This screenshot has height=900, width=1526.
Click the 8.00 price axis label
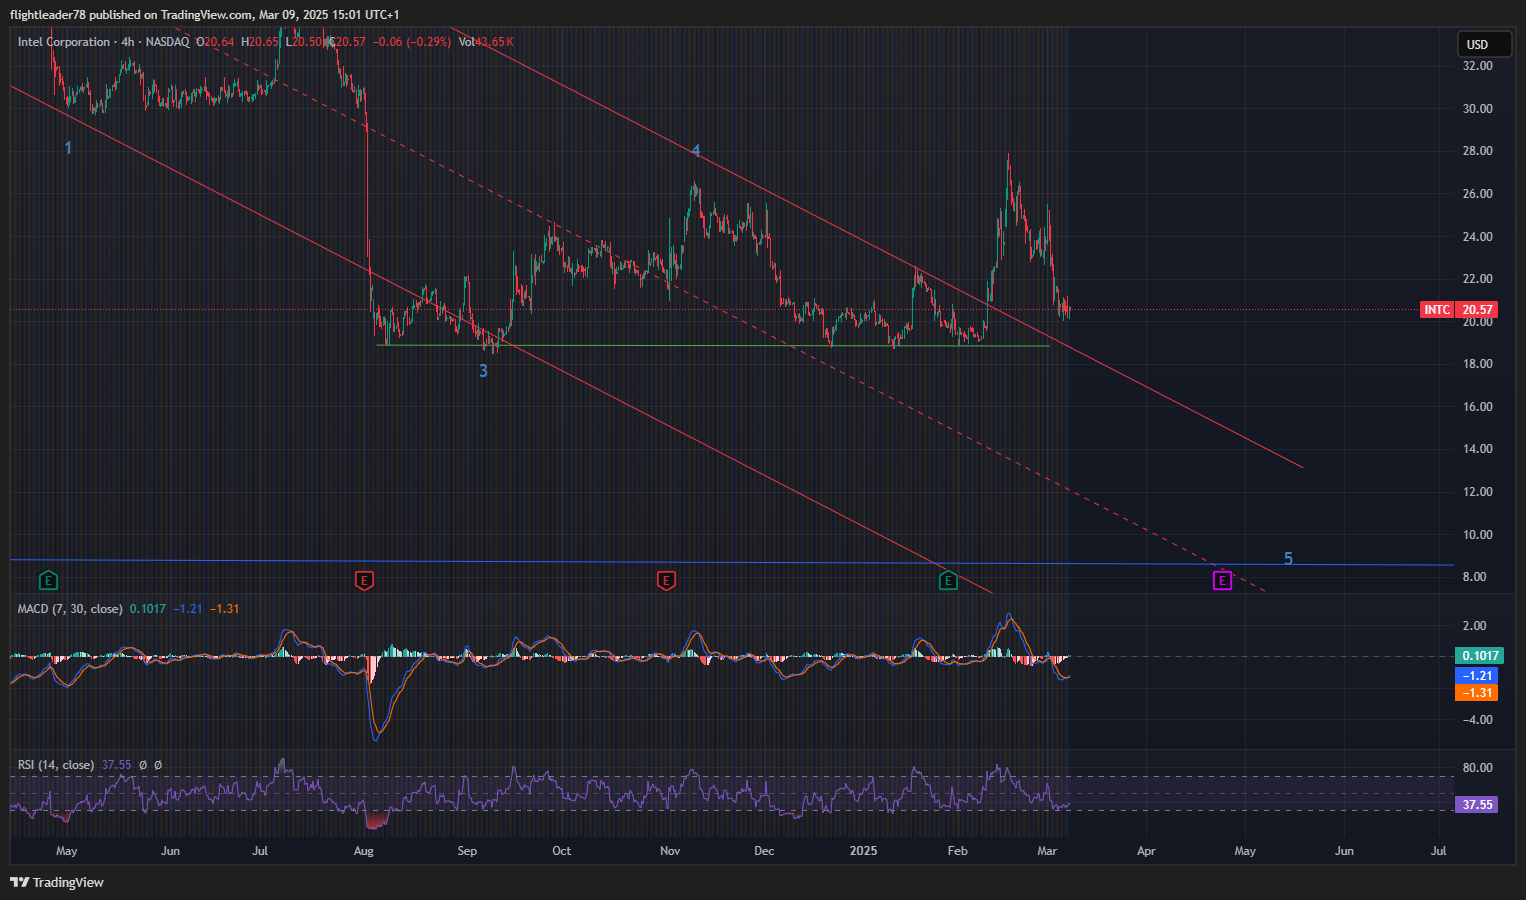pos(1474,577)
